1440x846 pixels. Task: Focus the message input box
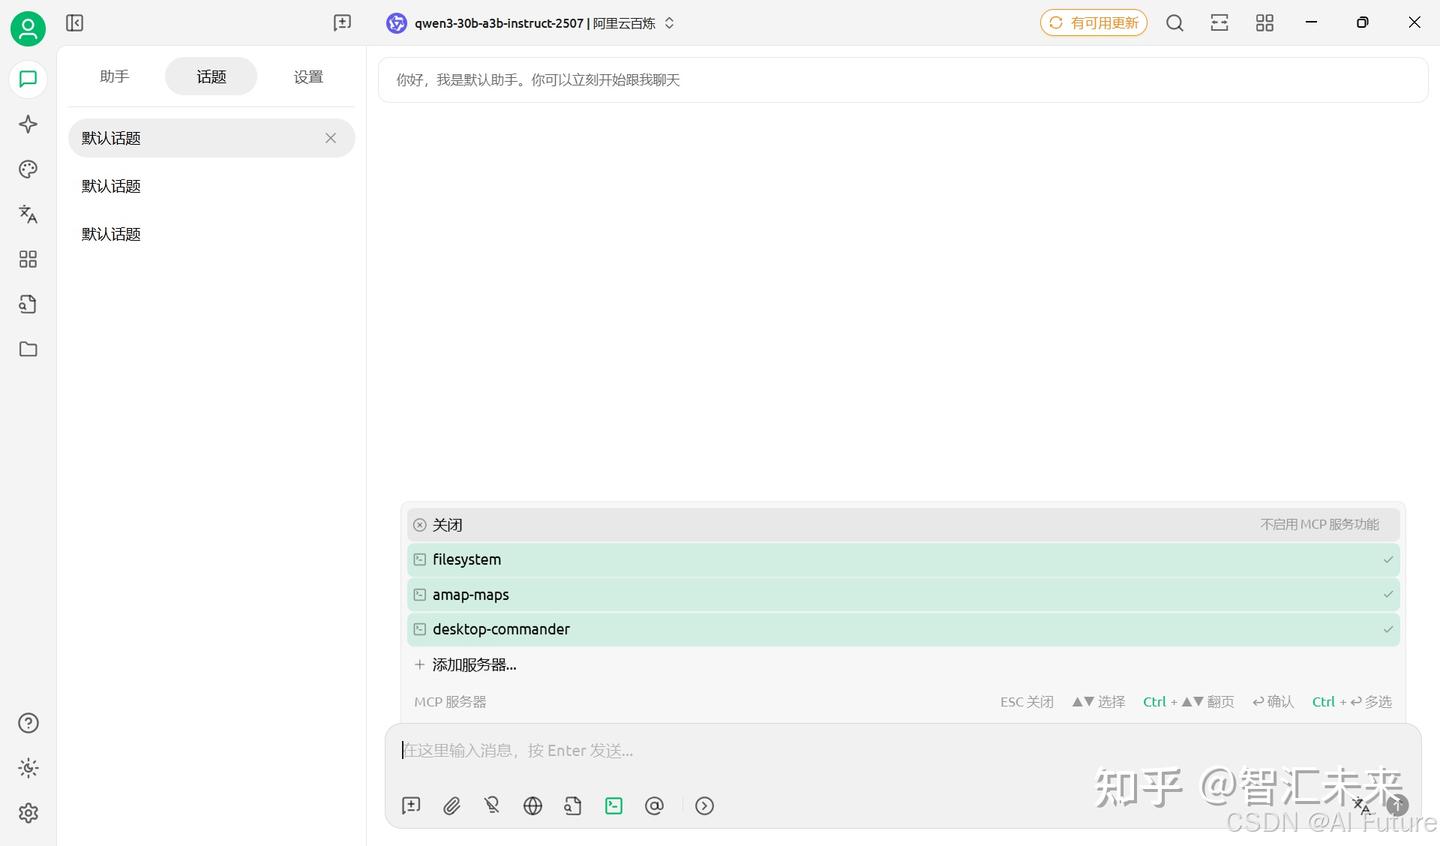pos(903,751)
